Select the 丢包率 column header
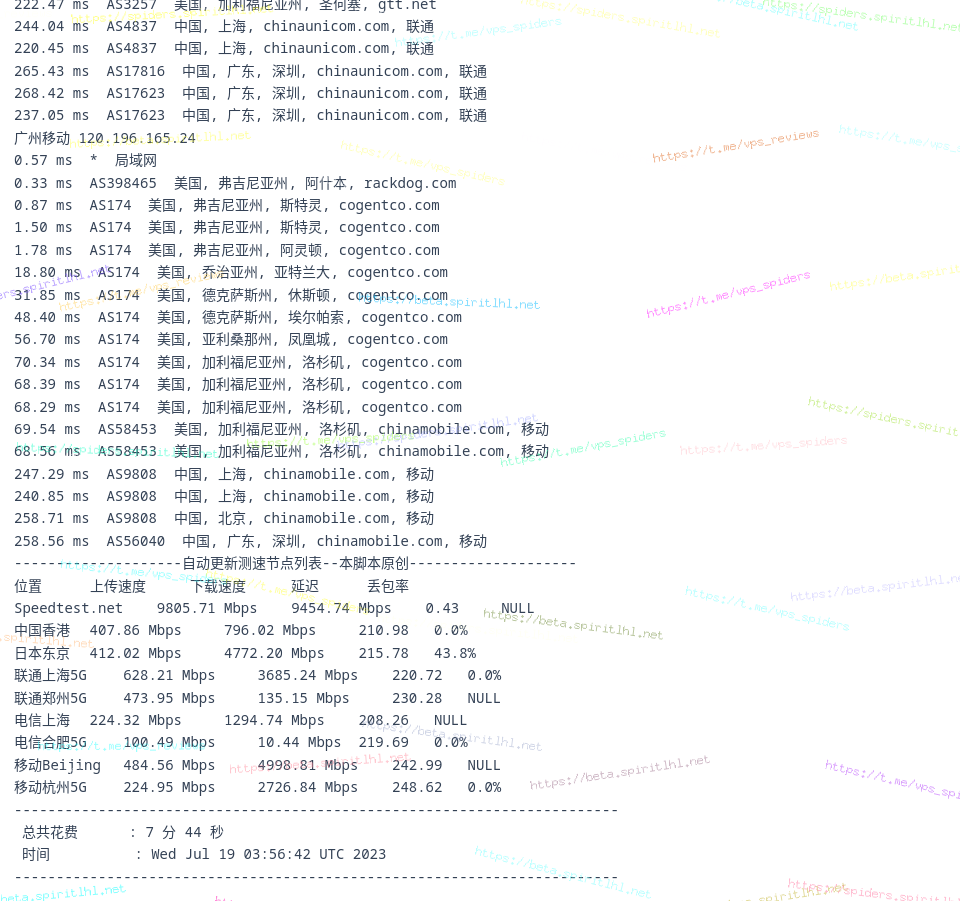This screenshot has width=960, height=901. tap(388, 586)
